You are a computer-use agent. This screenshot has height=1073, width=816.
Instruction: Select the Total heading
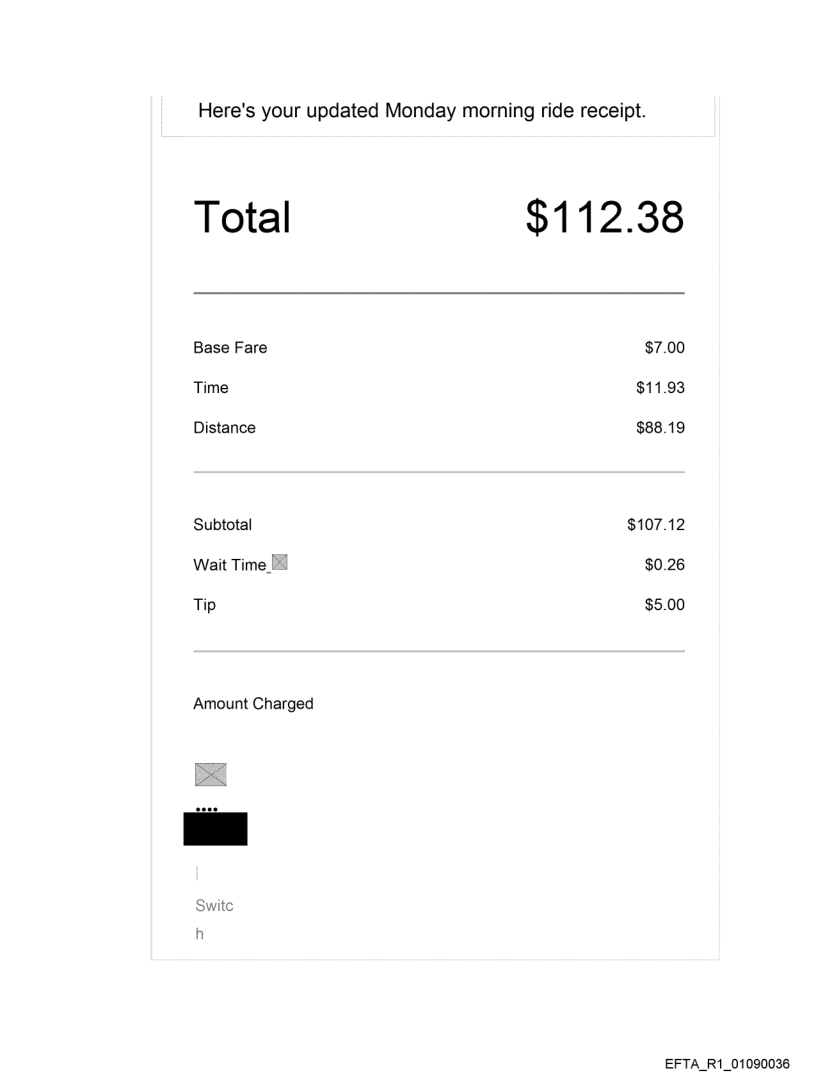click(x=242, y=217)
